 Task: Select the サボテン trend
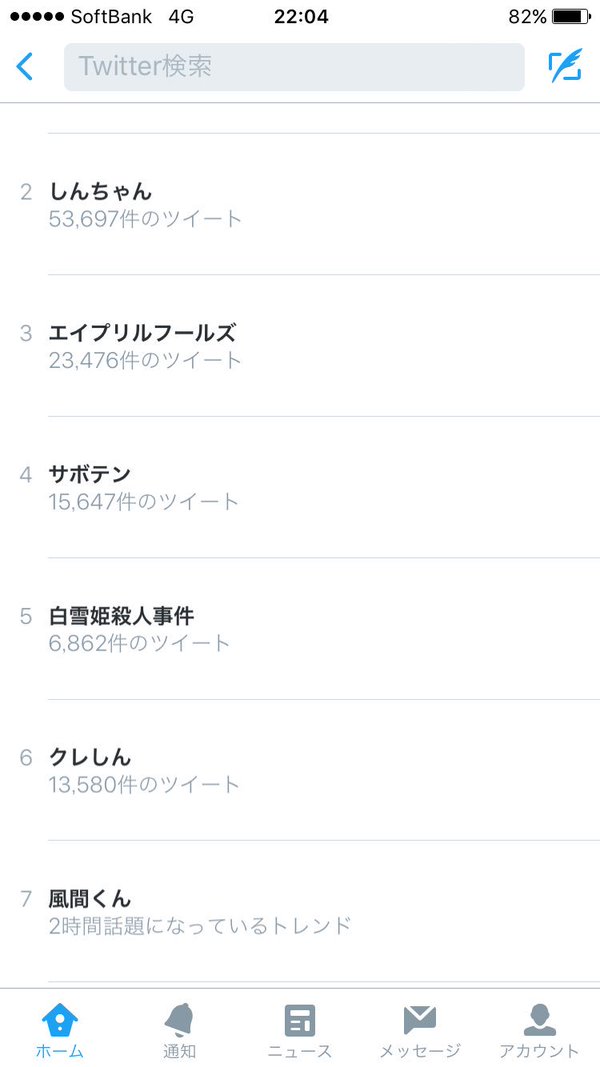(x=90, y=474)
